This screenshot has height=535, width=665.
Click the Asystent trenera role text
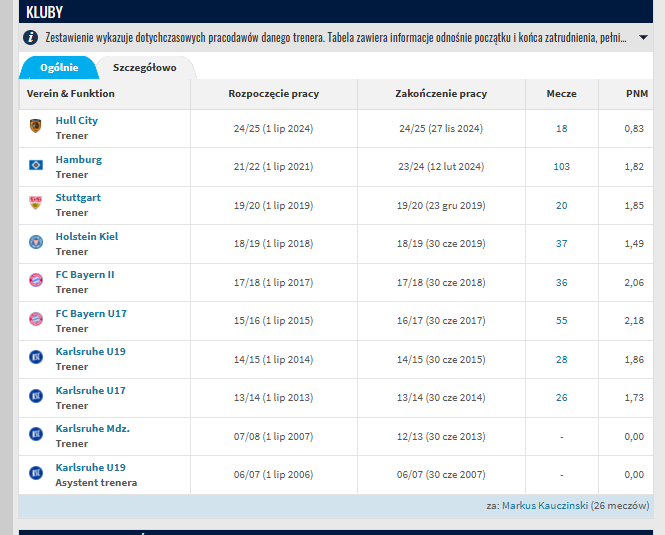[96, 483]
